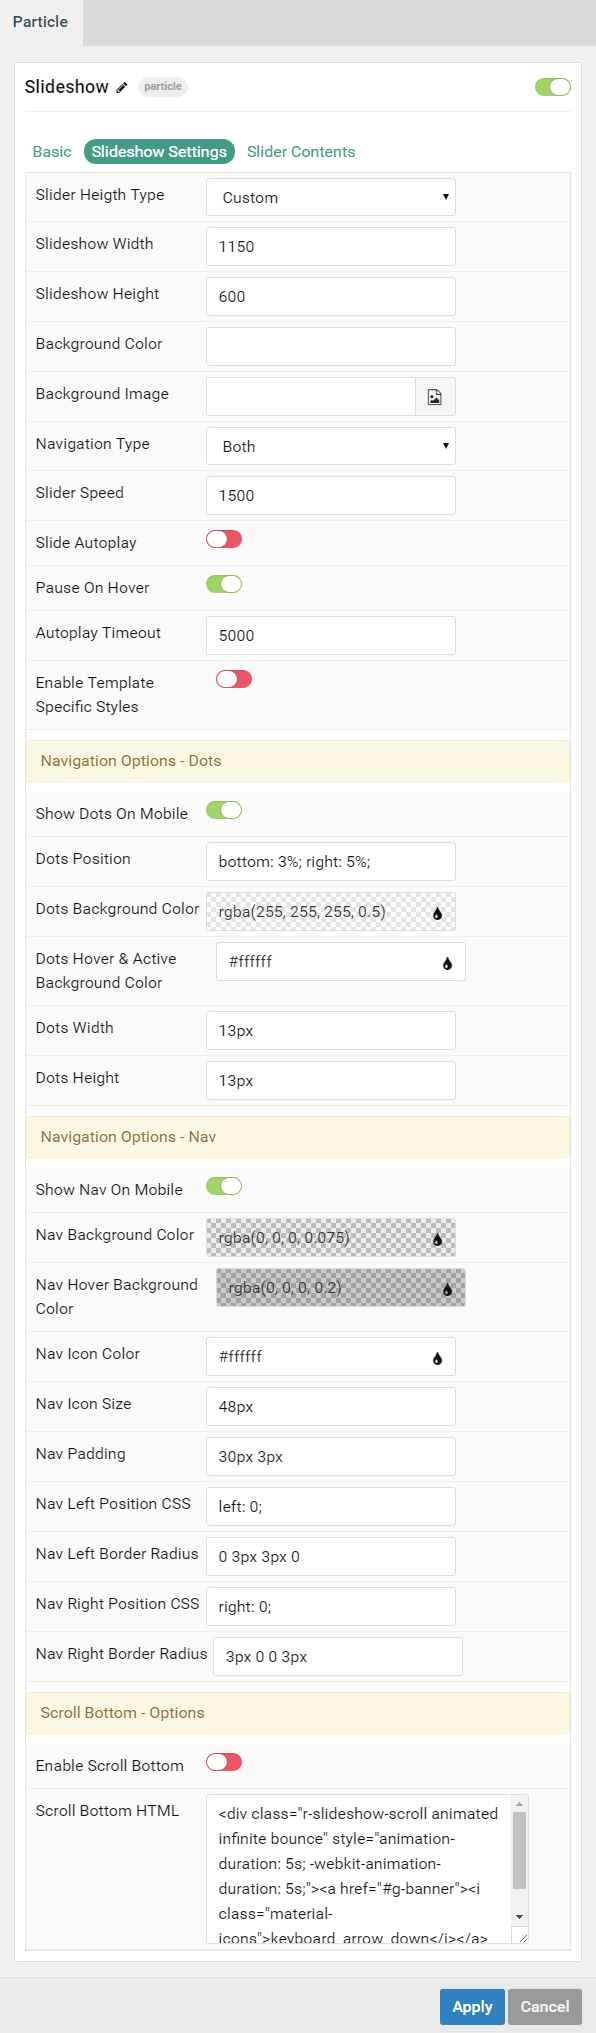Image resolution: width=596 pixels, height=2033 pixels.
Task: Turn on Enable Scroll Bottom switch
Action: coord(224,1762)
